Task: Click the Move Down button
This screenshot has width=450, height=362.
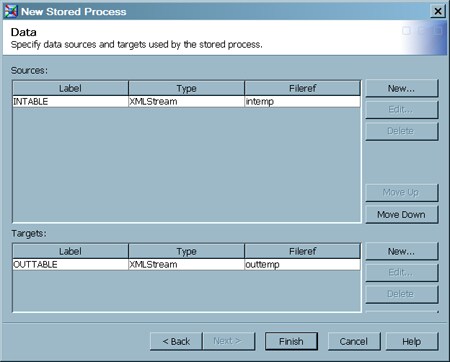Action: coord(401,214)
